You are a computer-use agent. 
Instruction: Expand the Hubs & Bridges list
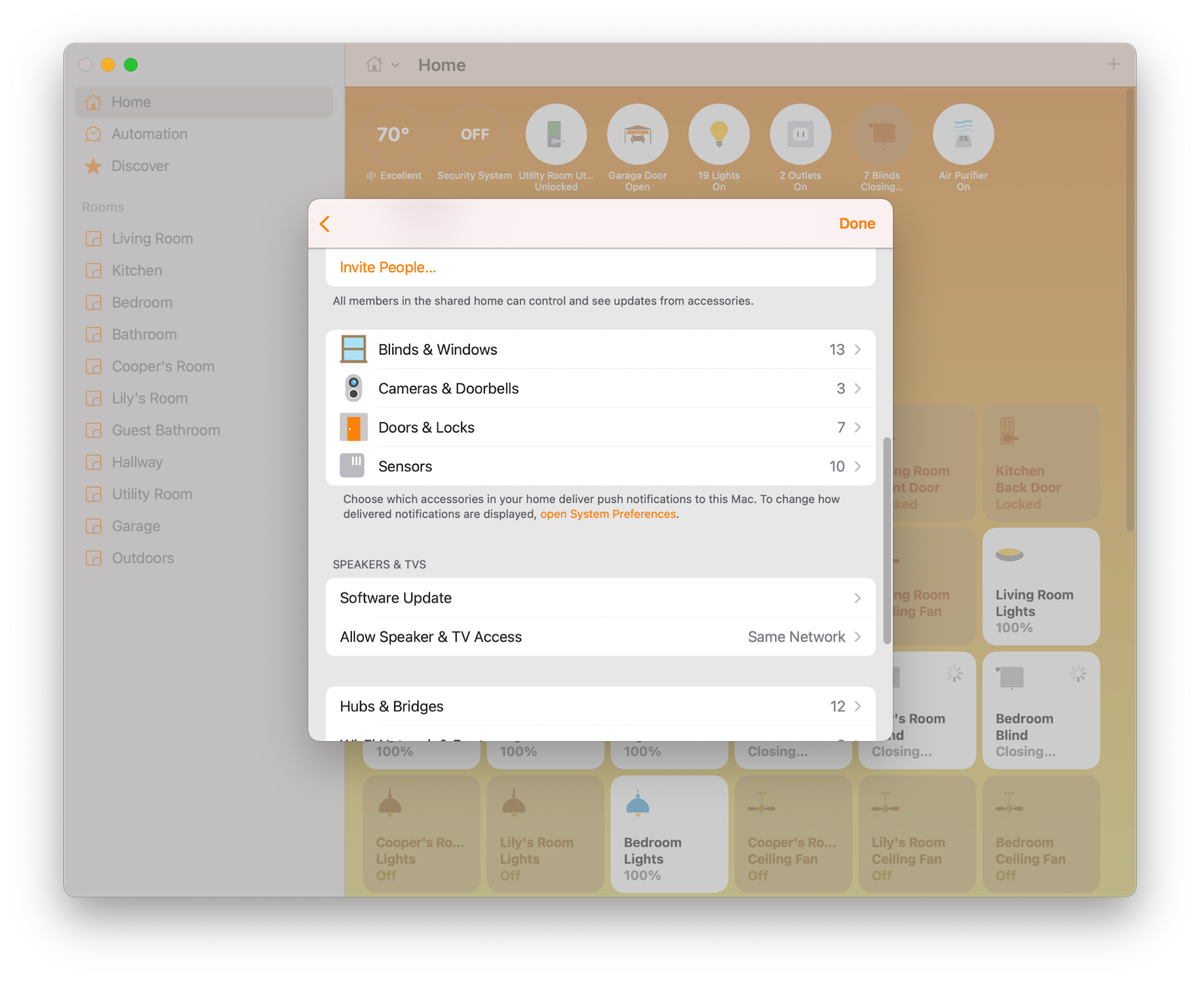pos(600,706)
